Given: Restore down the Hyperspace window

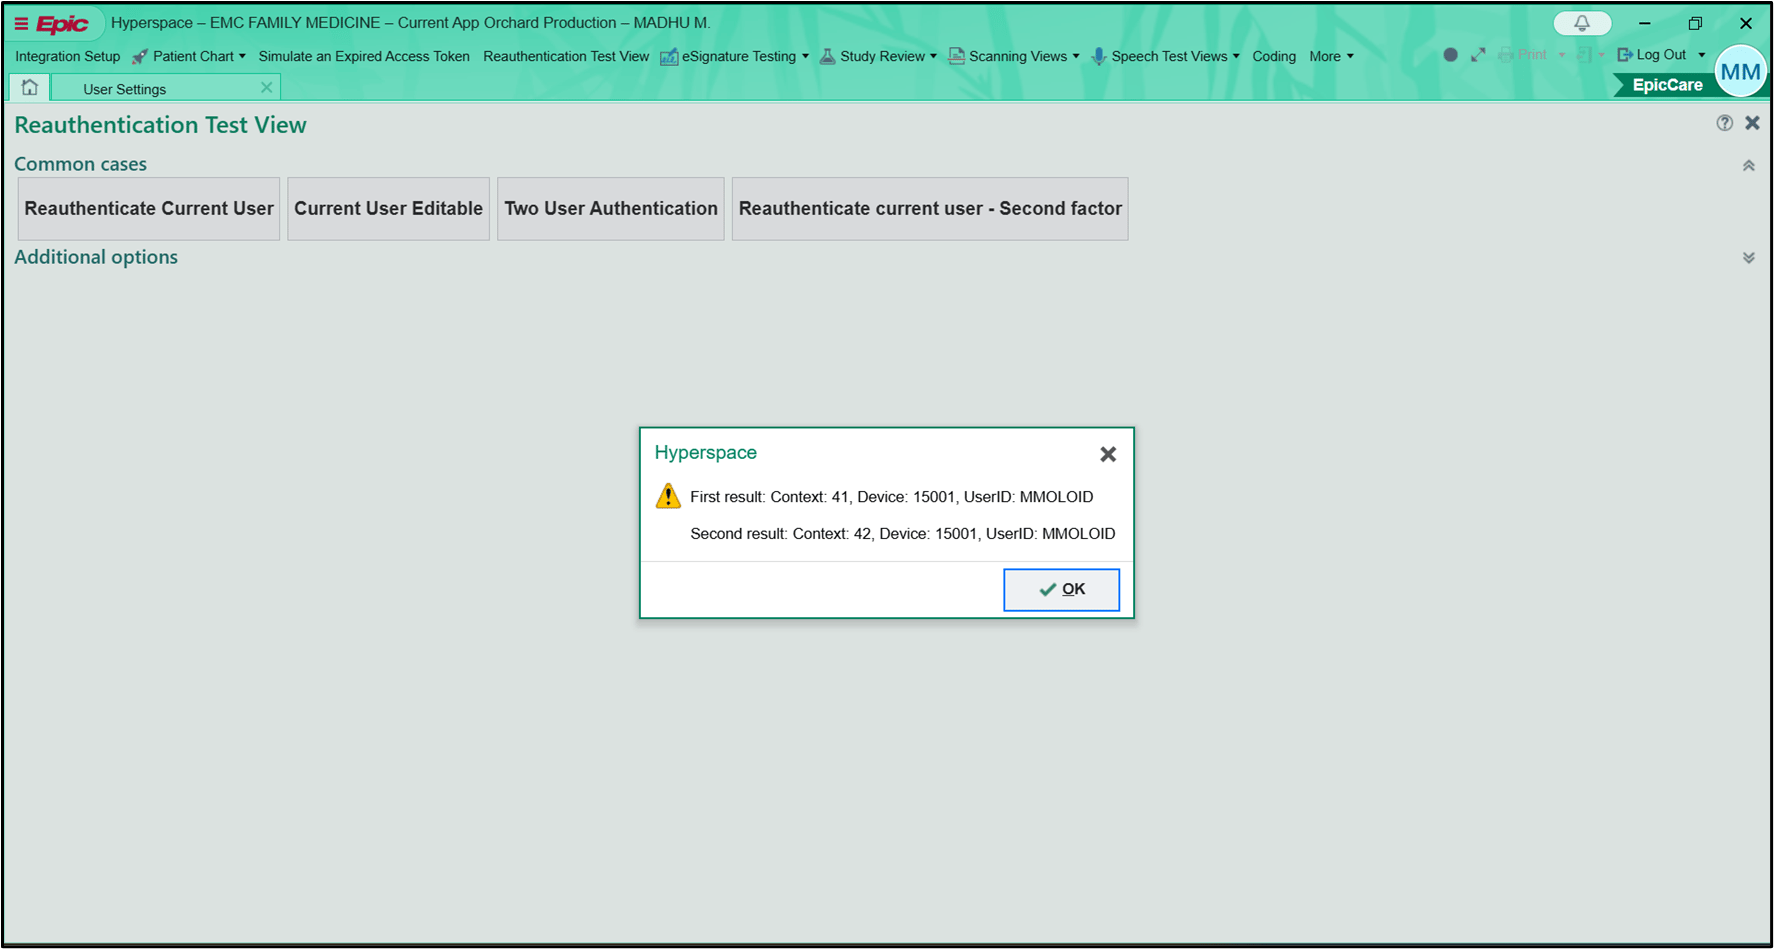Looking at the screenshot, I should pos(1695,23).
